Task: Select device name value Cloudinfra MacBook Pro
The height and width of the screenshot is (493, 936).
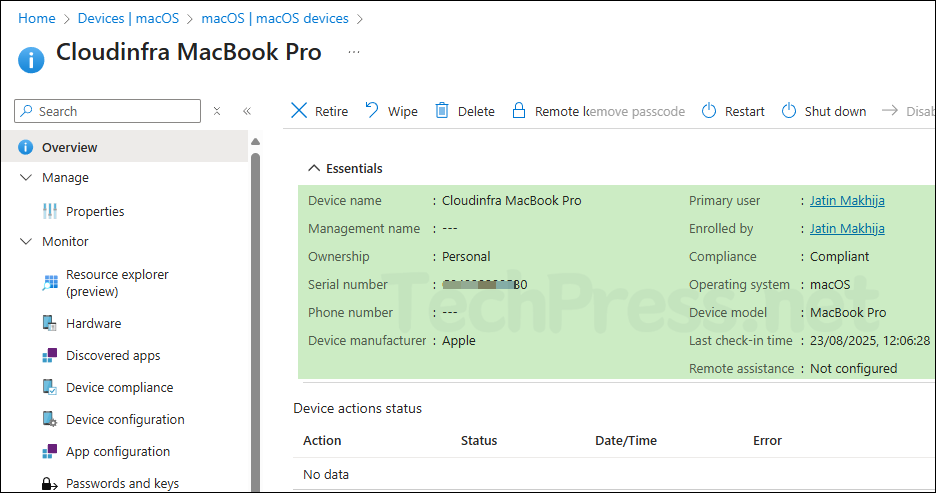Action: point(512,201)
